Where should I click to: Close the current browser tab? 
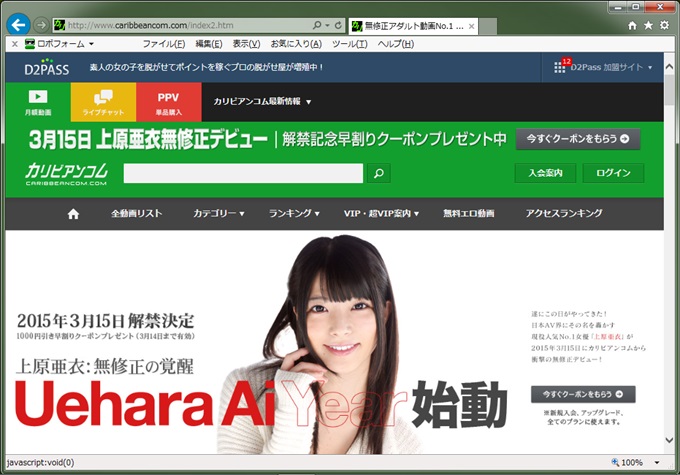click(x=471, y=26)
